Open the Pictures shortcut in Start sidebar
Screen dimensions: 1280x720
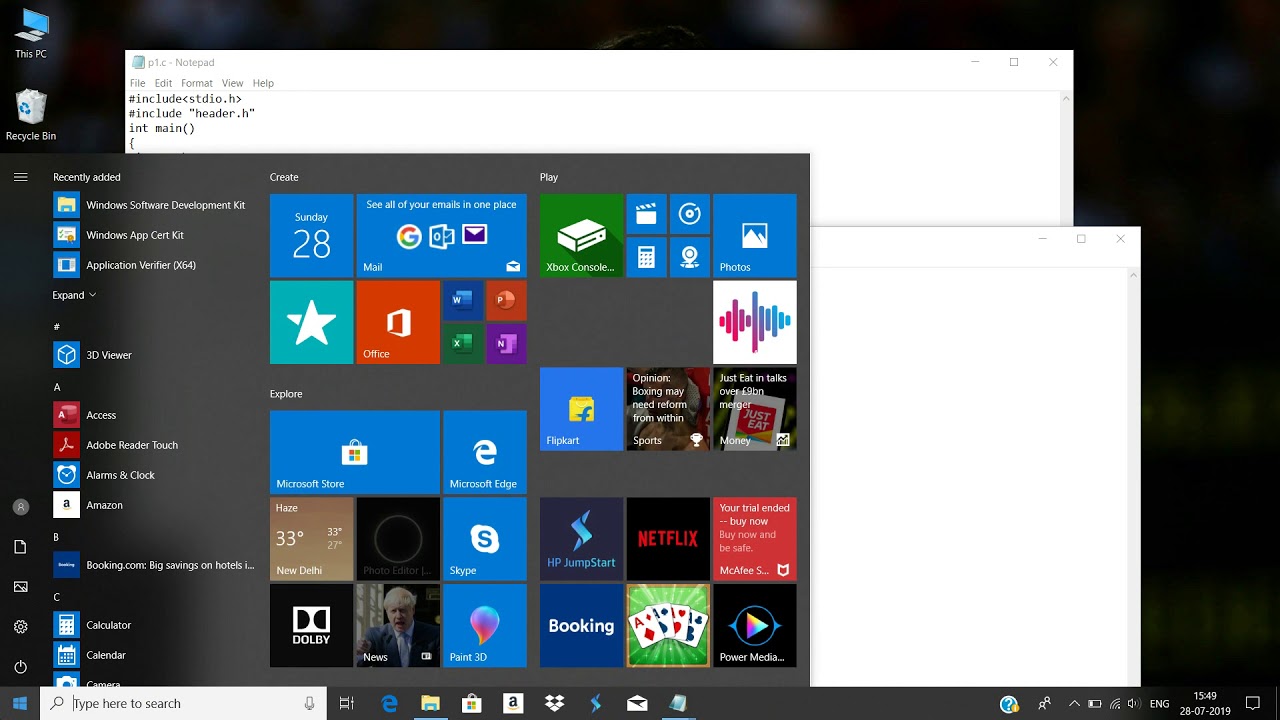tap(20, 587)
